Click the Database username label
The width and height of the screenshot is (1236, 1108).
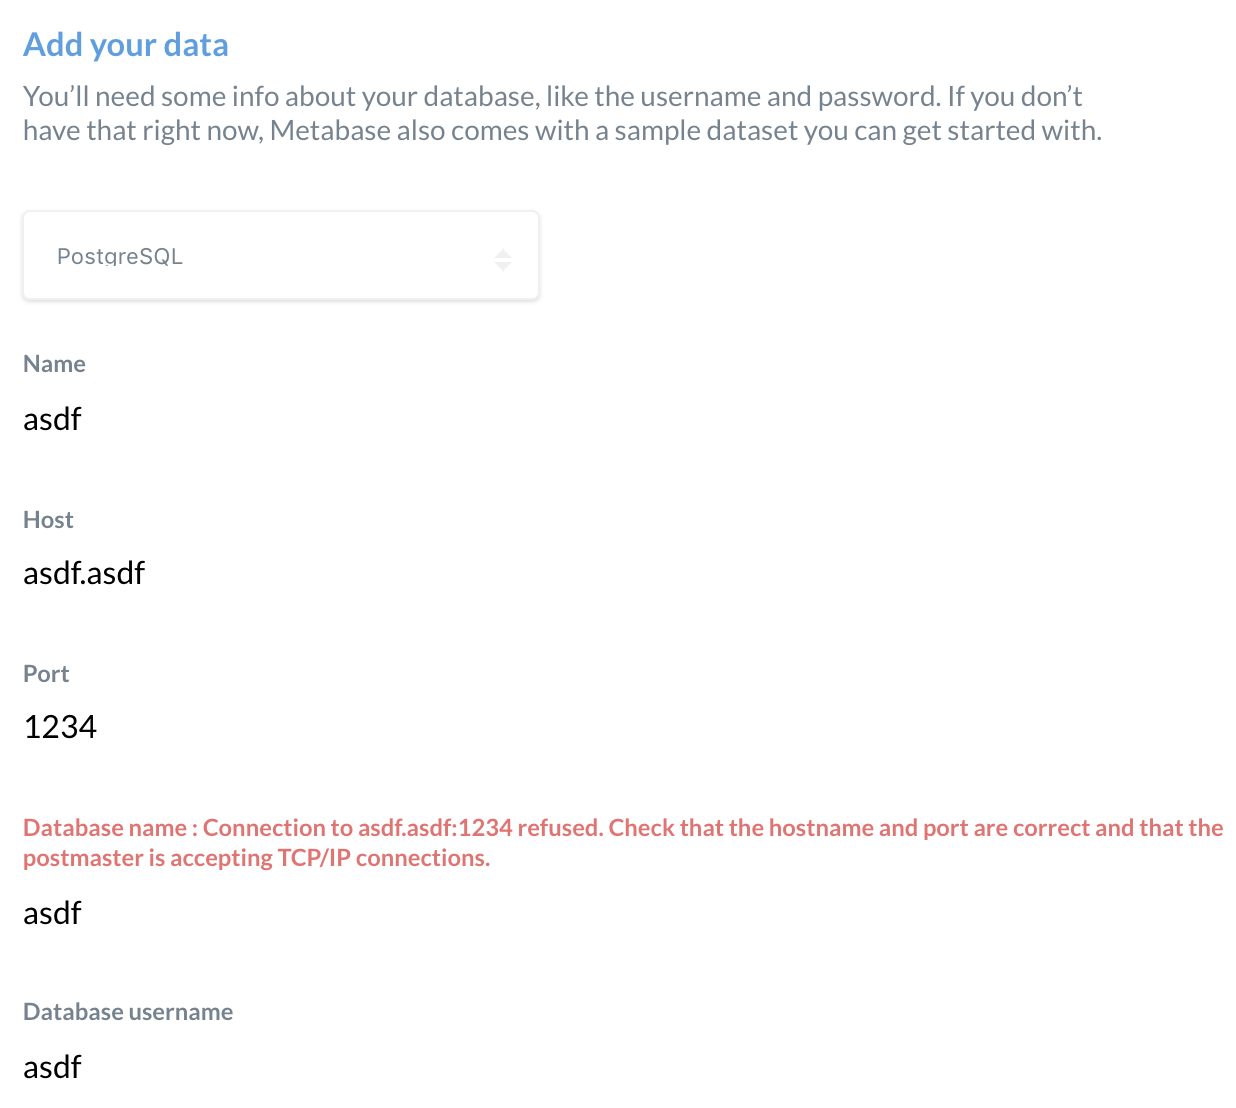pos(128,1011)
